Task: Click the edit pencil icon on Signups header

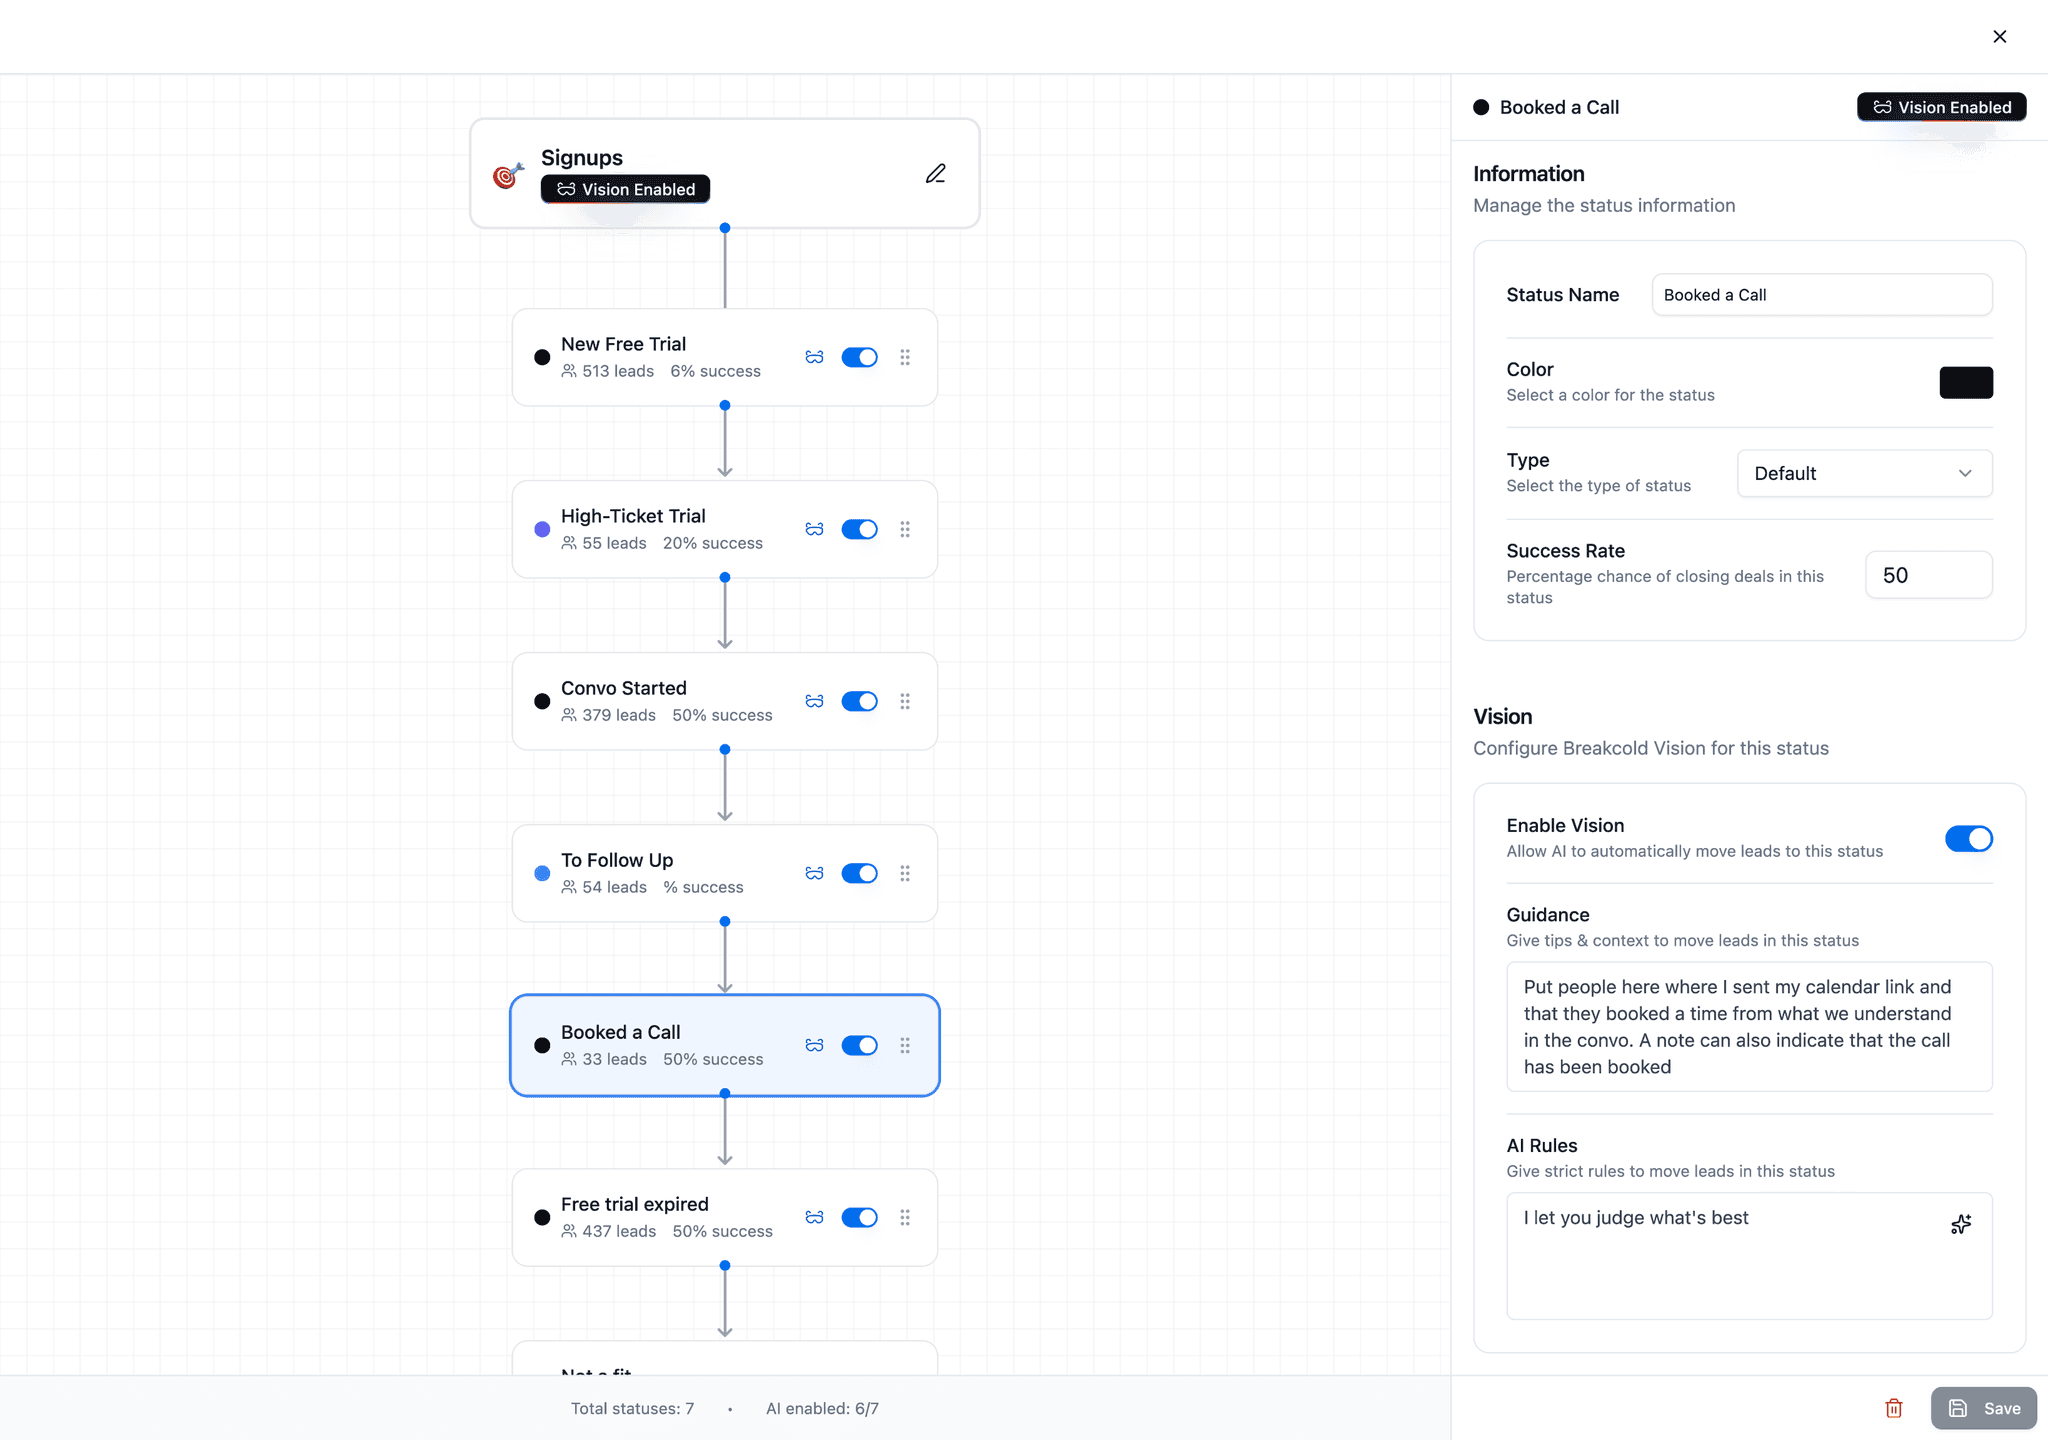Action: coord(935,172)
